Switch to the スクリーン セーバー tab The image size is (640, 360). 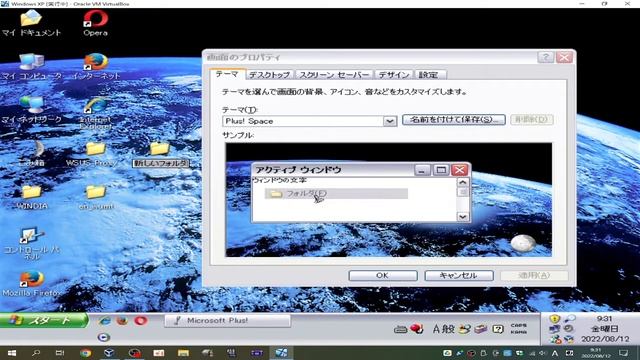(334, 75)
